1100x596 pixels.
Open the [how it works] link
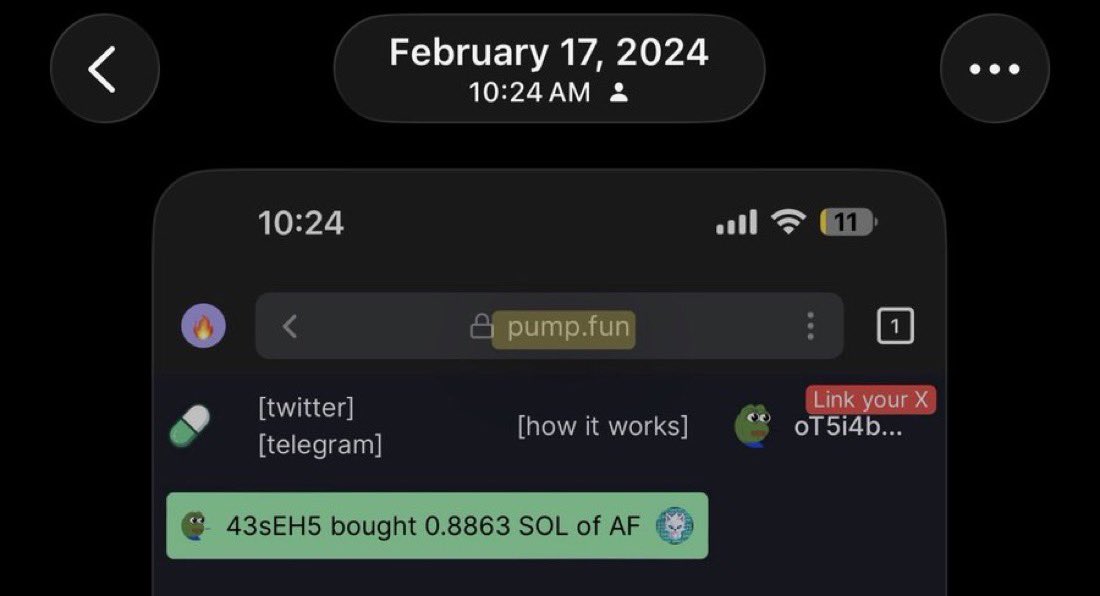tap(603, 426)
